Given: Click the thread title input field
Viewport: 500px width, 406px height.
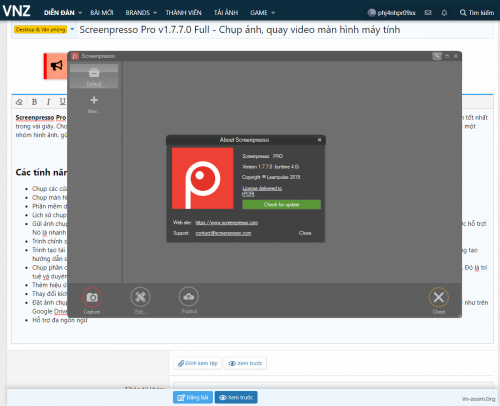Looking at the screenshot, I should [285, 30].
